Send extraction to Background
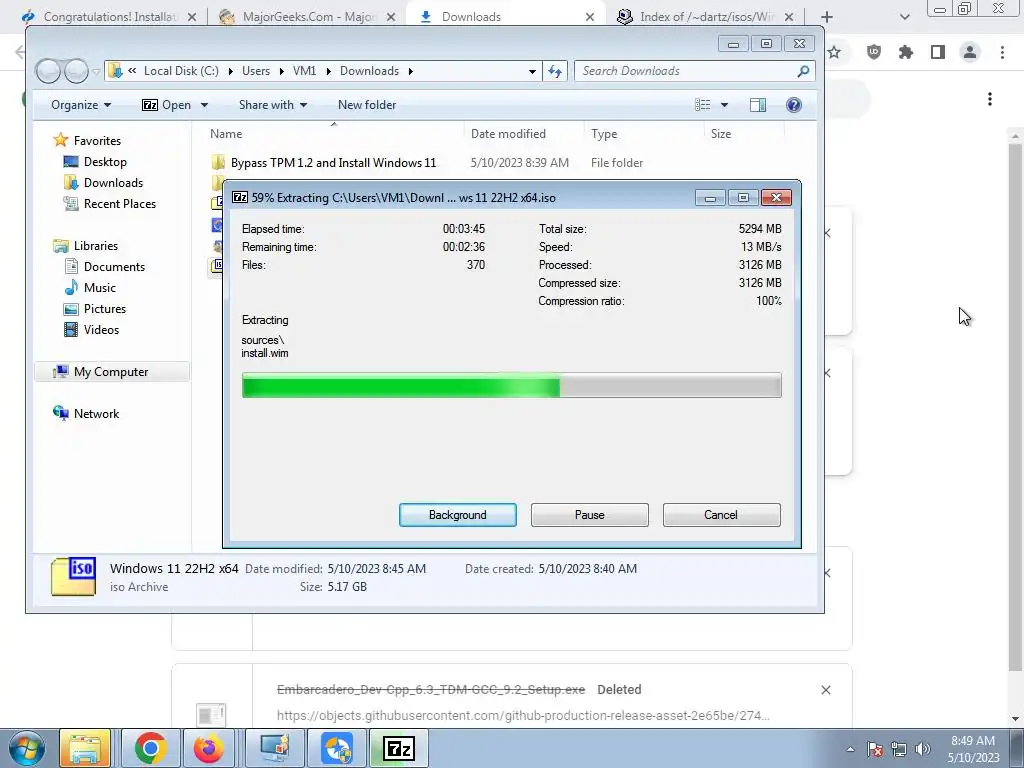The width and height of the screenshot is (1024, 768). [457, 515]
